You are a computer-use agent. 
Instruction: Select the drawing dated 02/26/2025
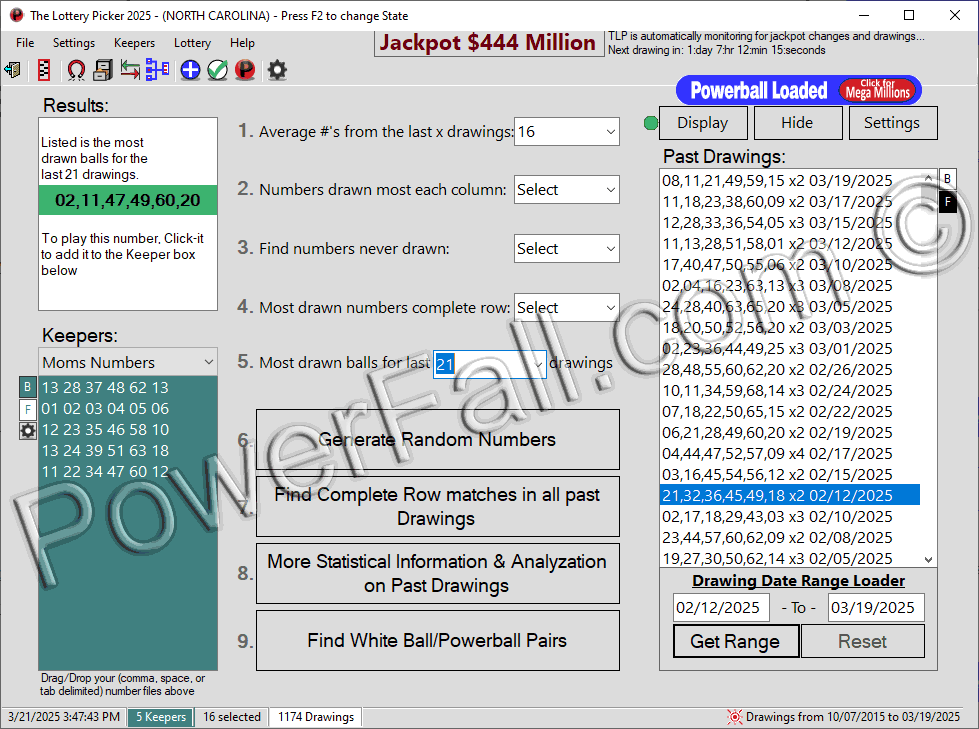pos(790,369)
